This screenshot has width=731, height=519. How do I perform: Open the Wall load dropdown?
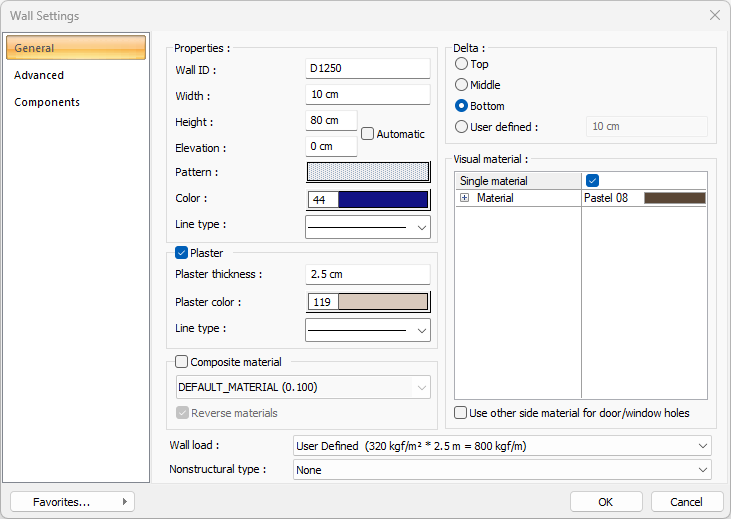click(x=502, y=445)
